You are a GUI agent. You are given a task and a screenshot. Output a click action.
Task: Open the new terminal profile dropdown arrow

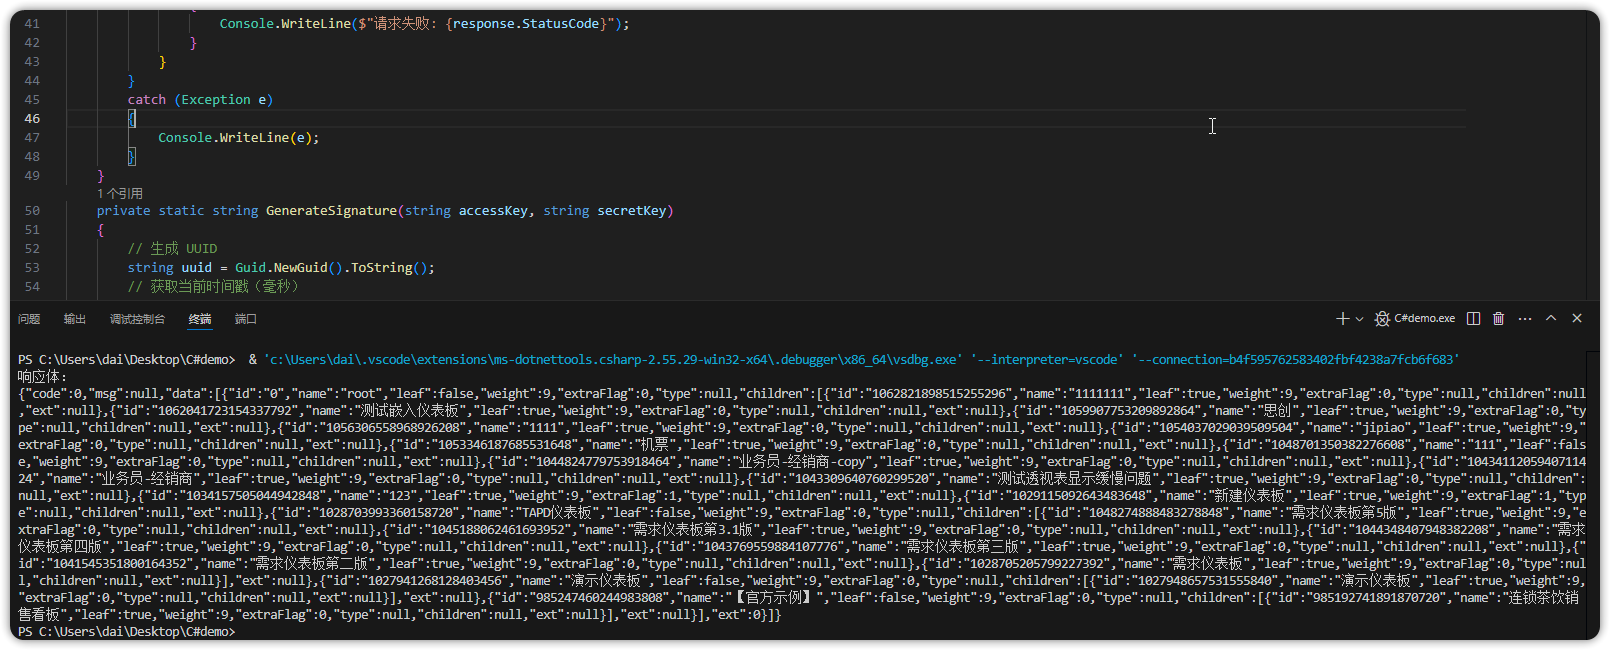point(1359,319)
